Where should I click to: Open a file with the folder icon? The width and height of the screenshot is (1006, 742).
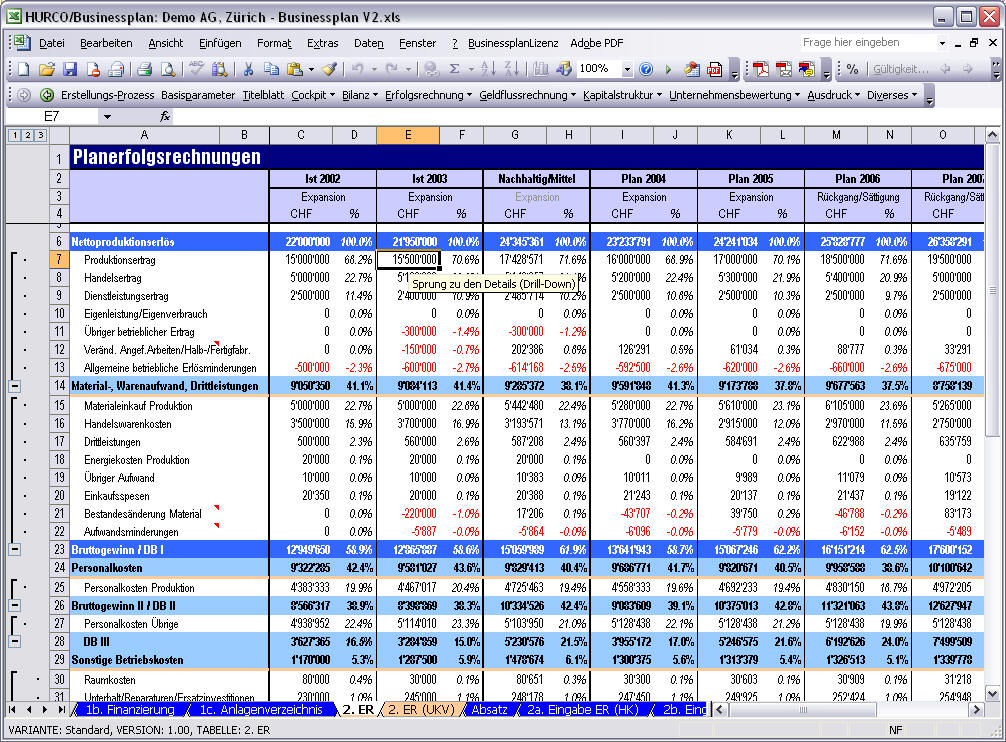[46, 69]
